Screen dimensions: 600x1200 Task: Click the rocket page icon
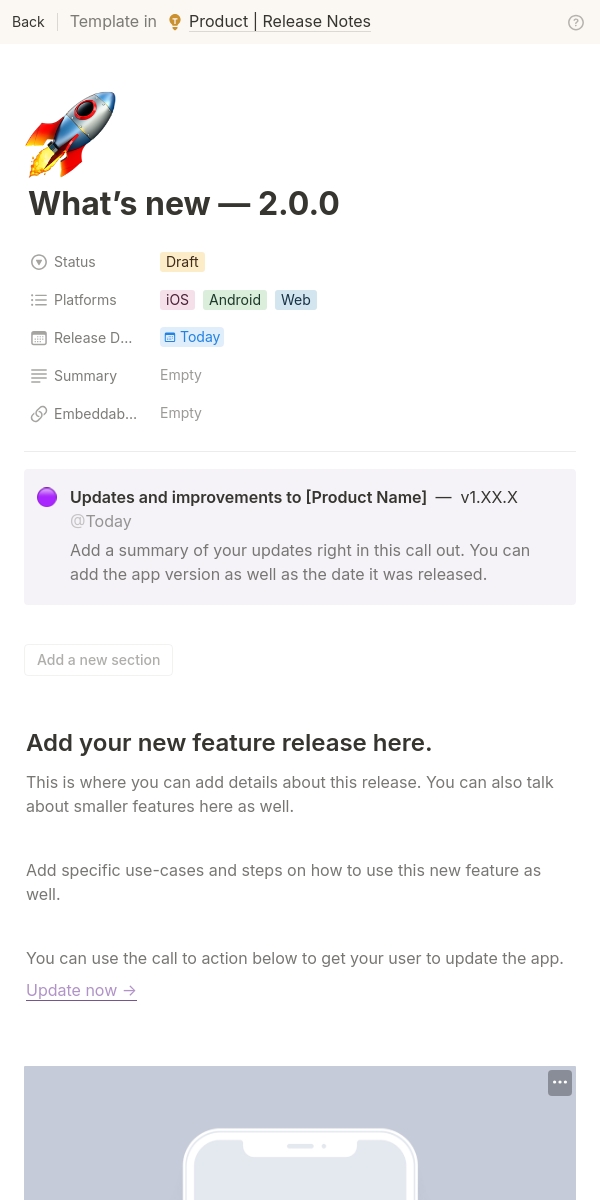tap(70, 134)
